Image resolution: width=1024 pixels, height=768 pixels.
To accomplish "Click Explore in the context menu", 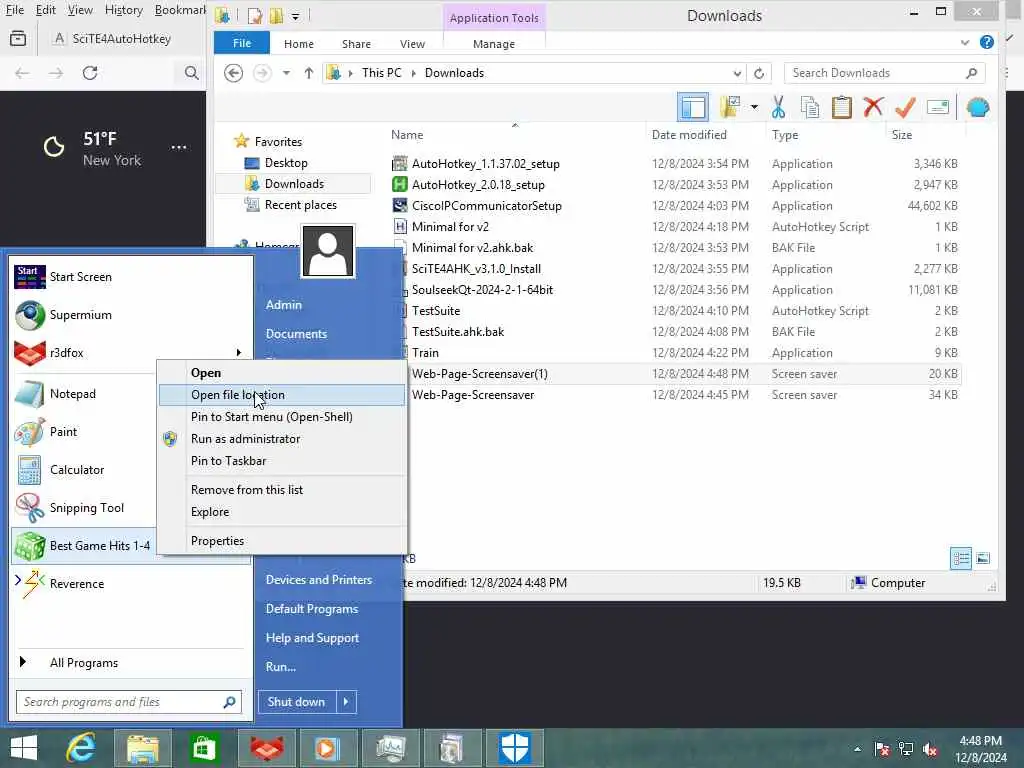I will (x=282, y=512).
